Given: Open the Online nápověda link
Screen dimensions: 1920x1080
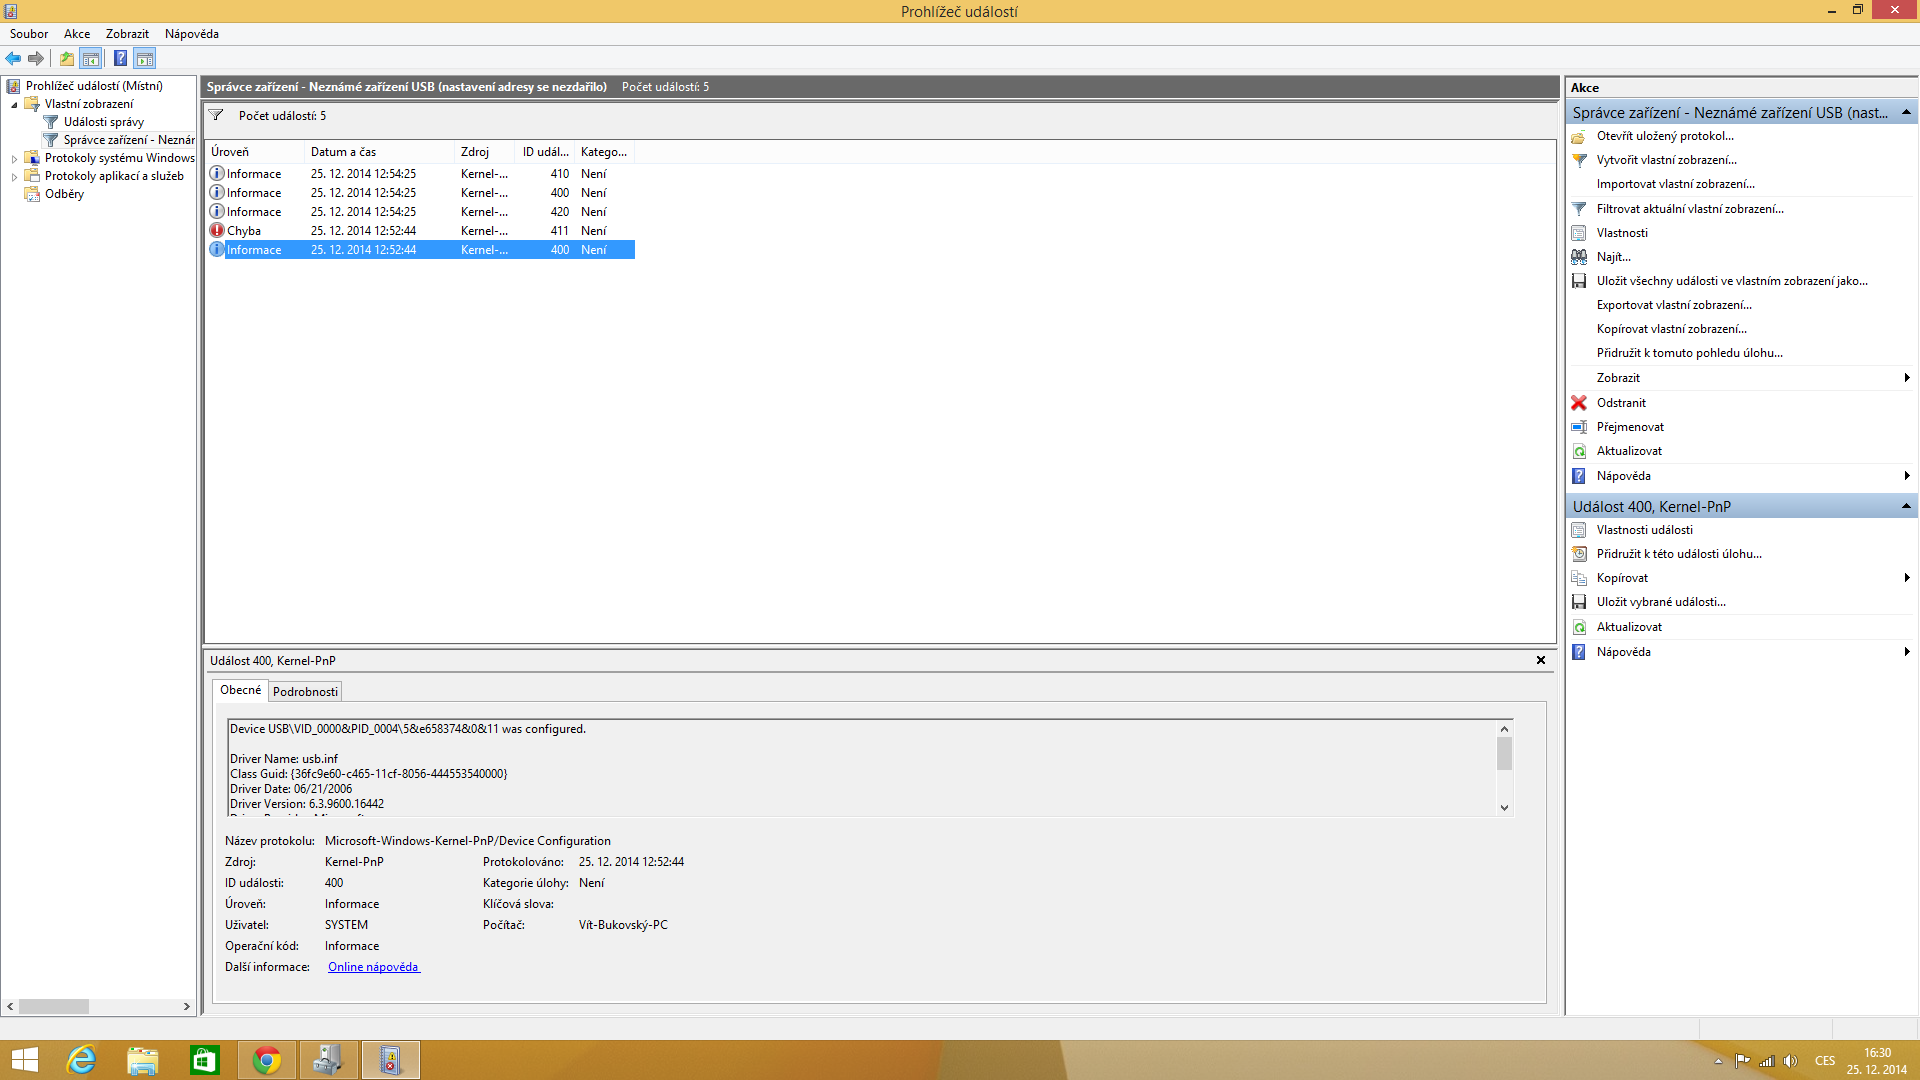Looking at the screenshot, I should (373, 967).
